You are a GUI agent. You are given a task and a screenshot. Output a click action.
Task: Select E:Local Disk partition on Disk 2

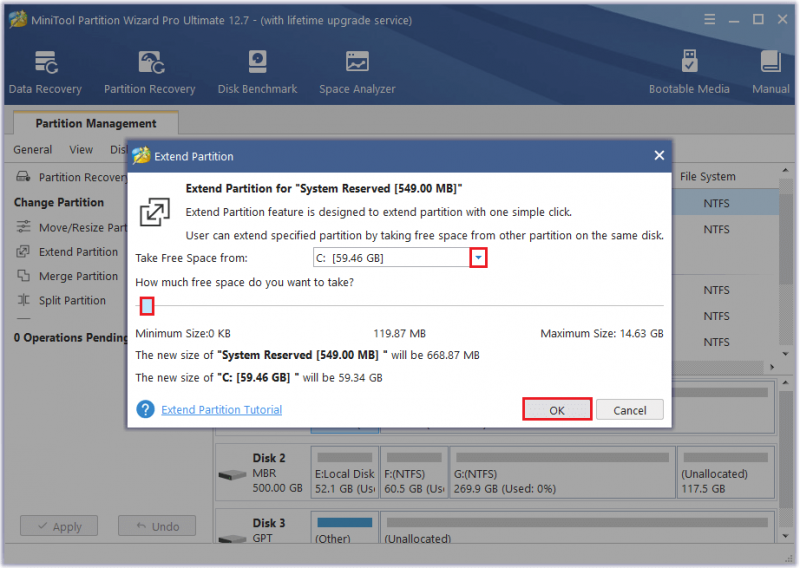click(345, 473)
